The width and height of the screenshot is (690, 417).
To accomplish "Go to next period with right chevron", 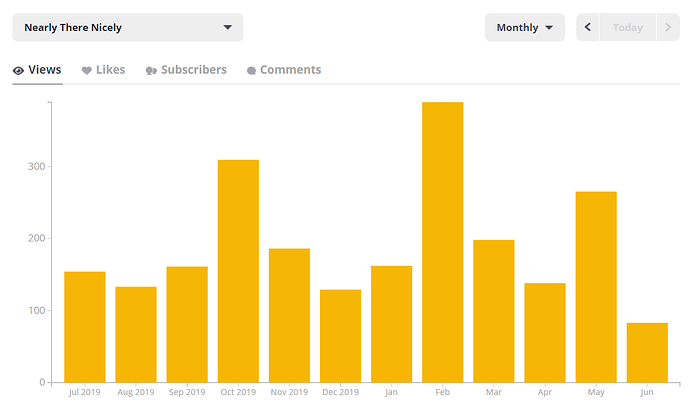I will point(668,28).
